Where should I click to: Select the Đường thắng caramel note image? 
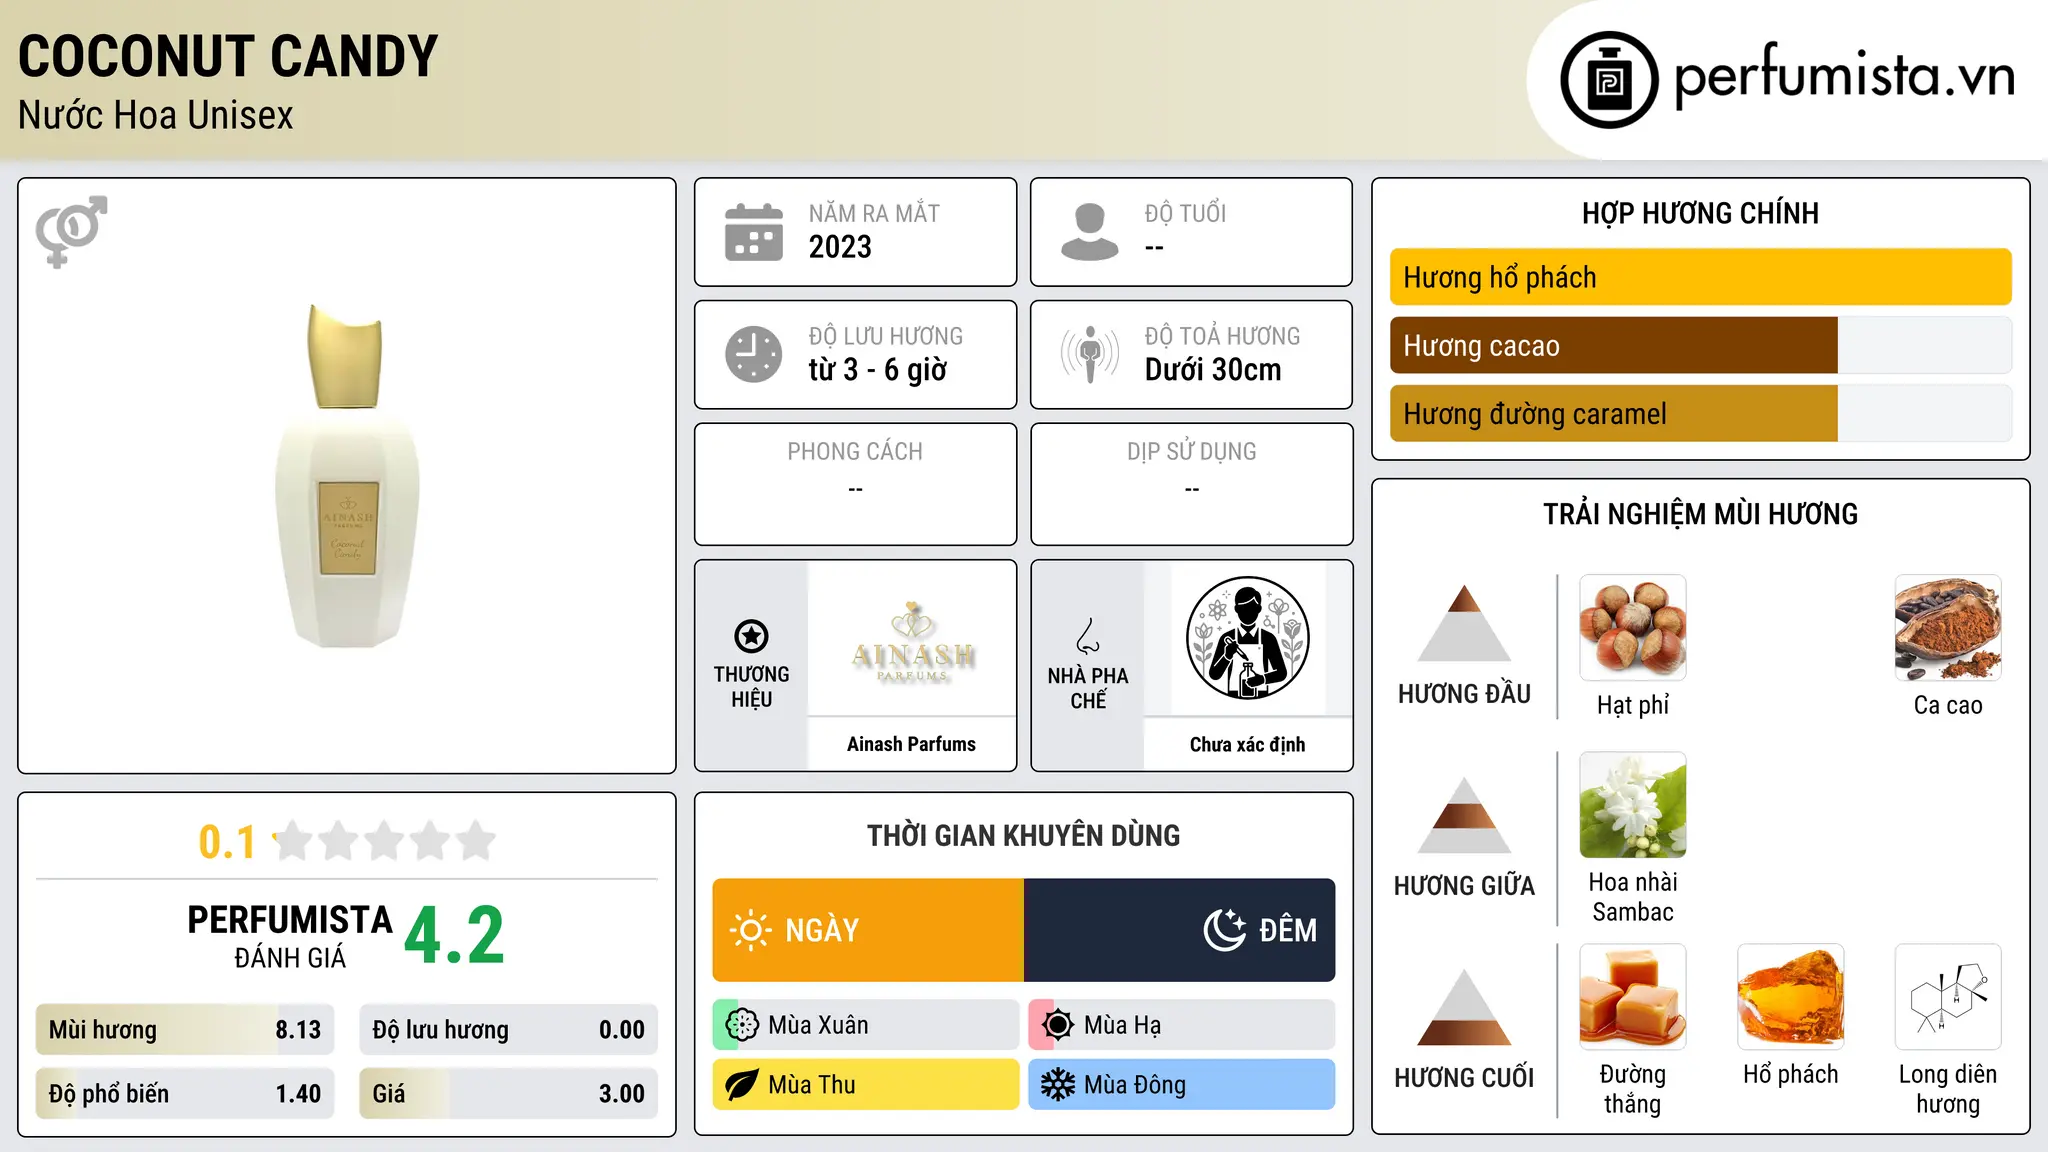[1633, 997]
